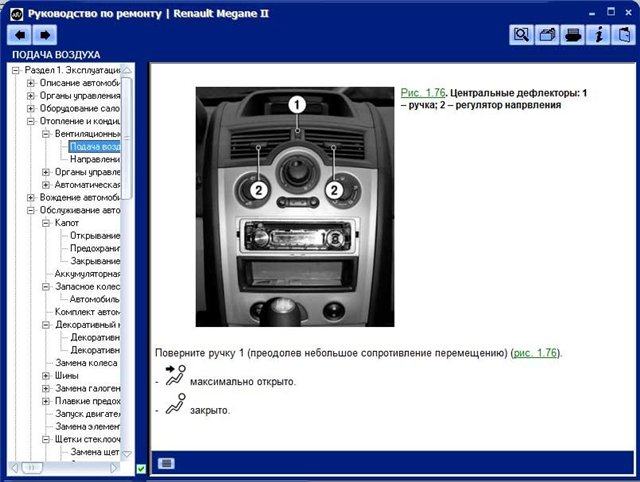640x482 pixels.
Task: Open the search magnifier tool
Action: point(521,35)
